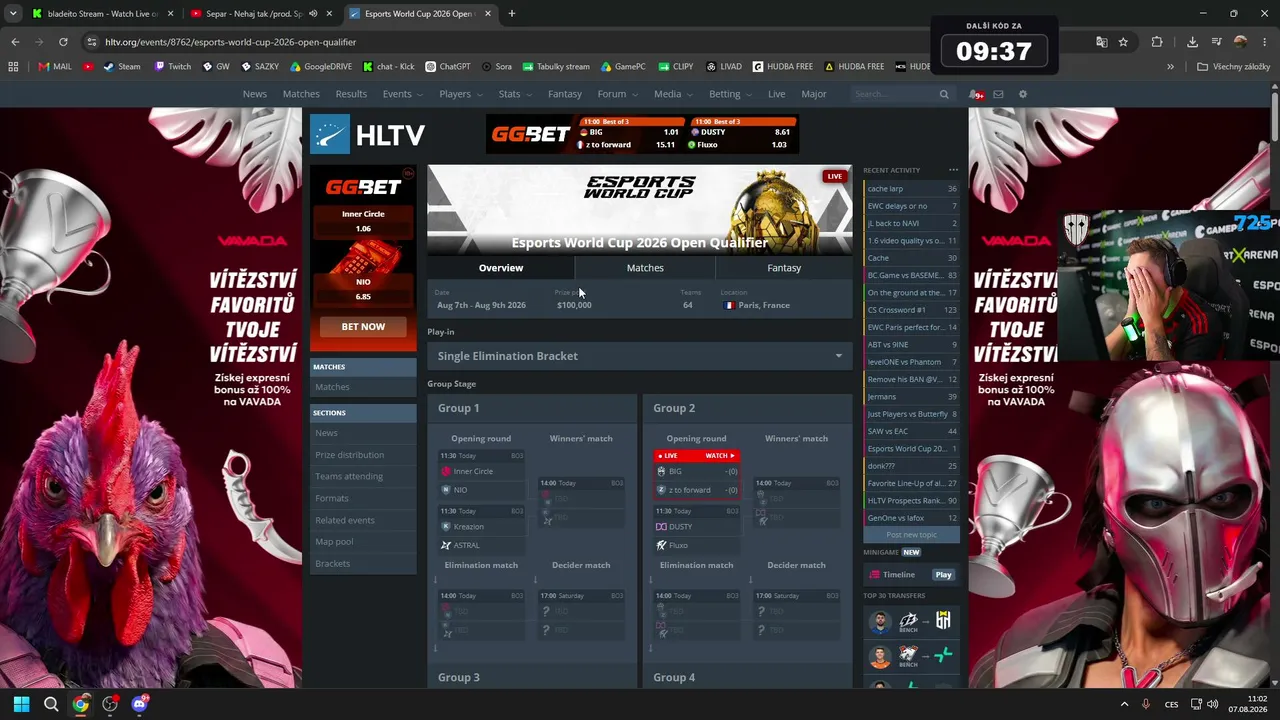
Task: Click the HLTV search input field
Action: tap(893, 94)
